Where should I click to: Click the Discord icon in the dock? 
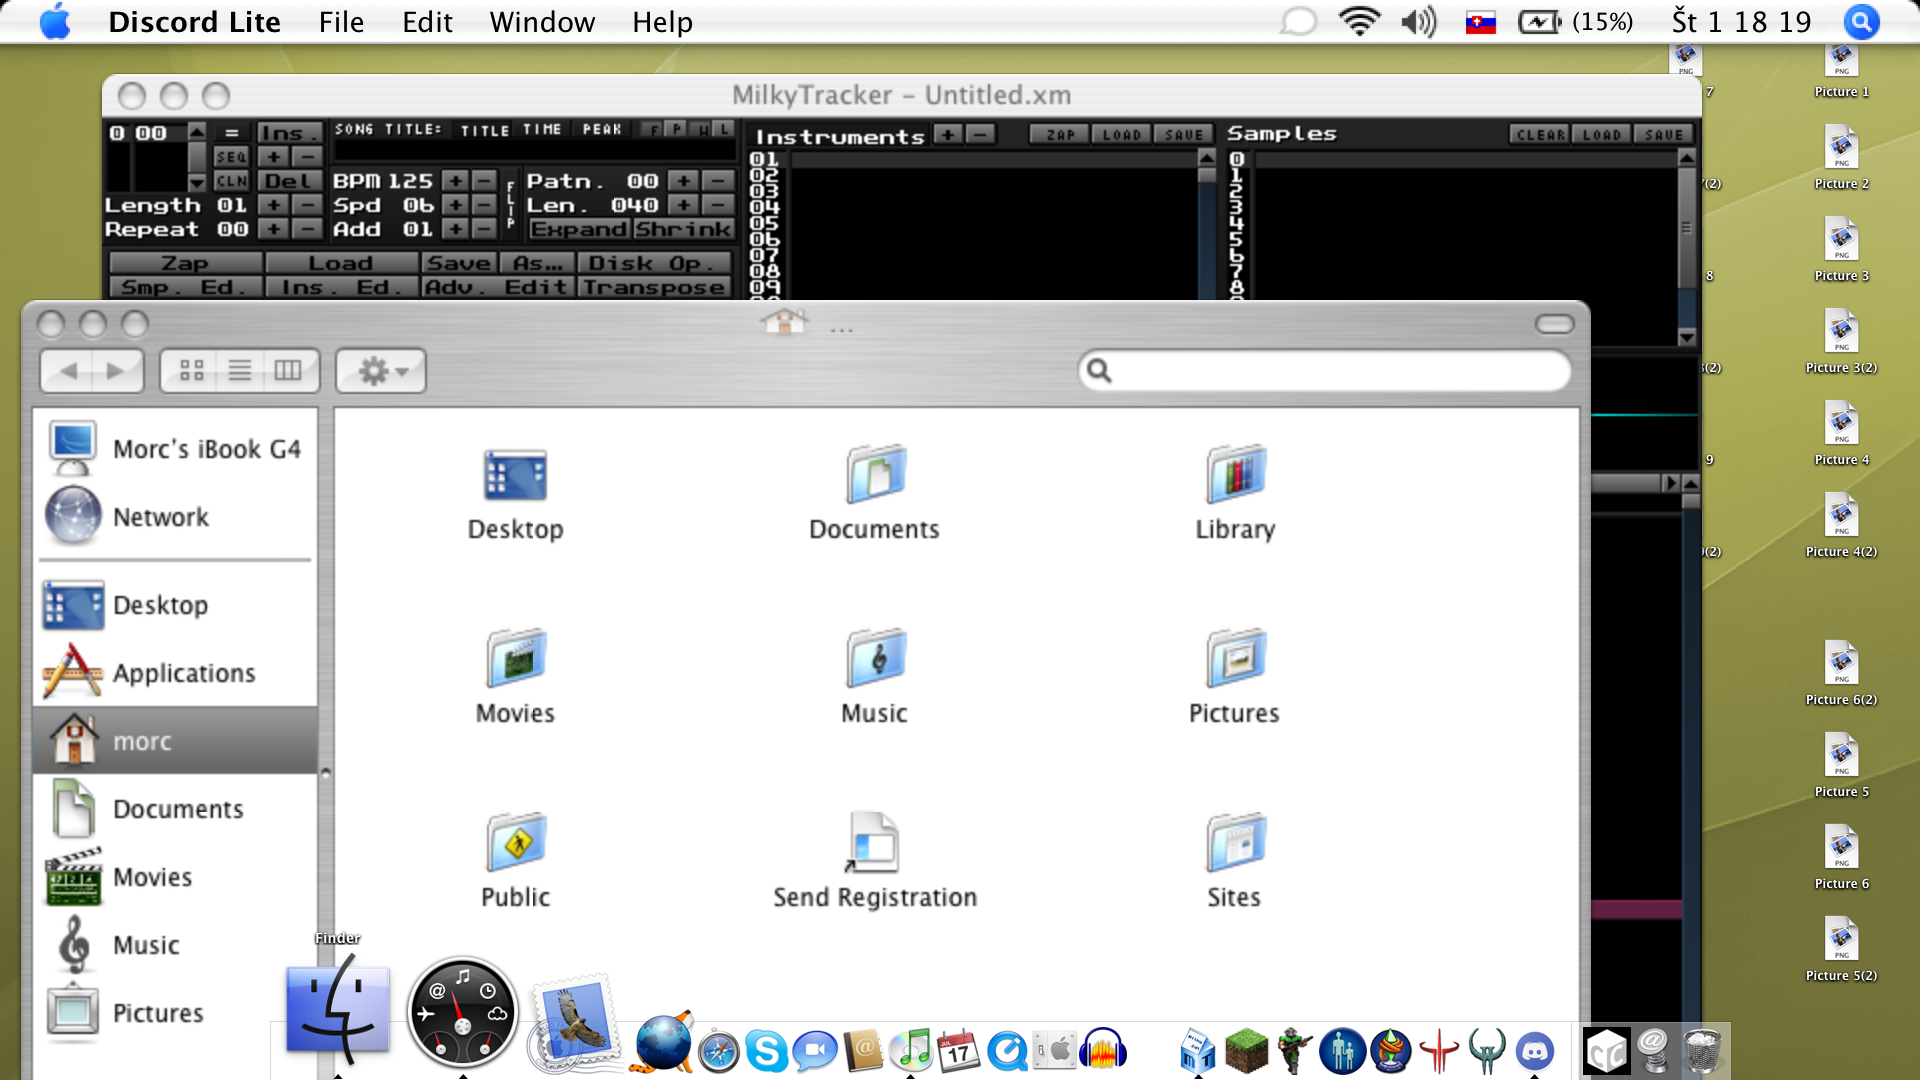[1534, 1051]
